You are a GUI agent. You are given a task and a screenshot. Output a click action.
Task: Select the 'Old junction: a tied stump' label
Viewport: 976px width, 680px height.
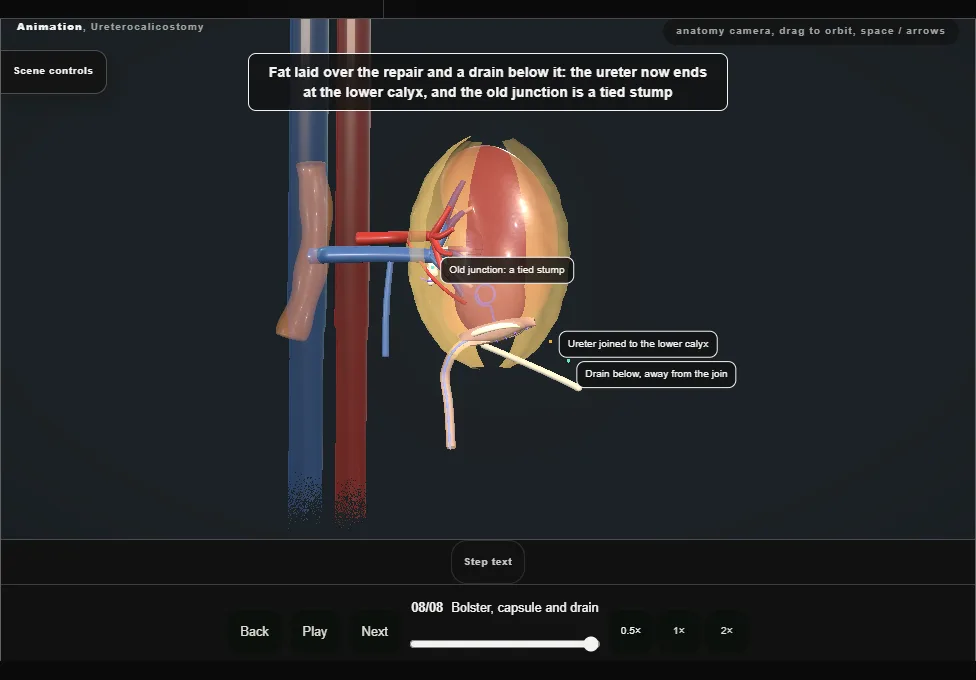pos(507,270)
